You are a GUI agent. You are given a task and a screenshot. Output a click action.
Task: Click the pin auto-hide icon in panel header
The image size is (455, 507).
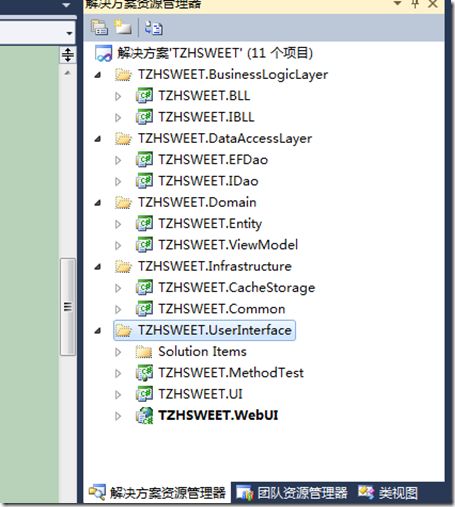[415, 4]
